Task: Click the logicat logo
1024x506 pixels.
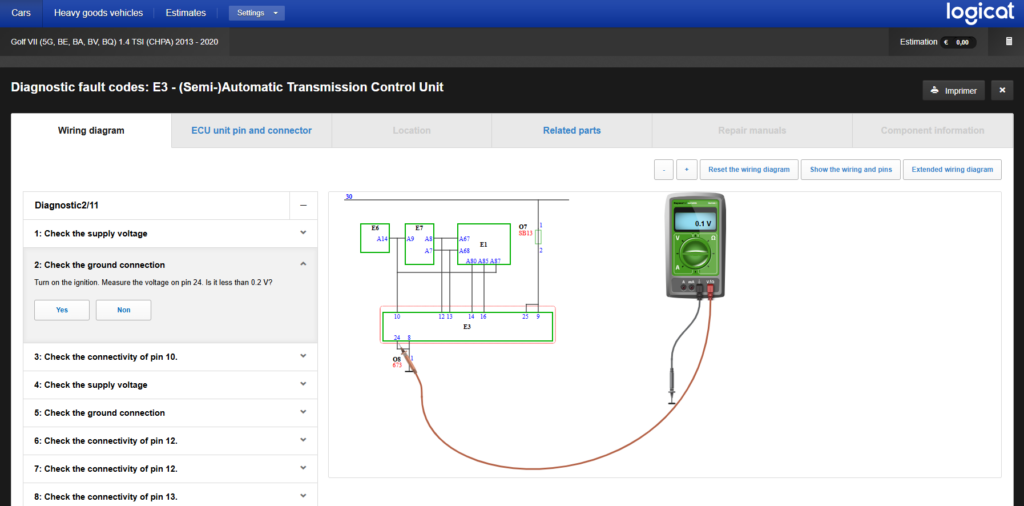Action: tap(980, 13)
